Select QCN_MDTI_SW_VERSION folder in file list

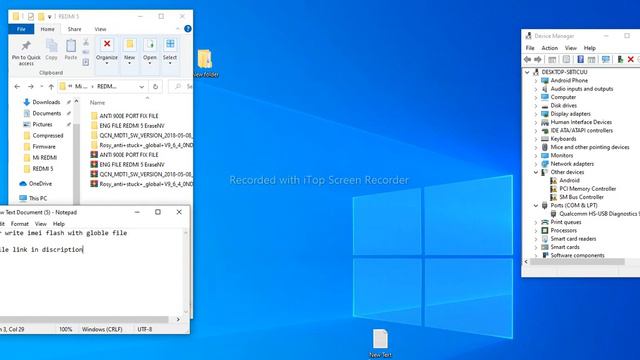(x=141, y=135)
